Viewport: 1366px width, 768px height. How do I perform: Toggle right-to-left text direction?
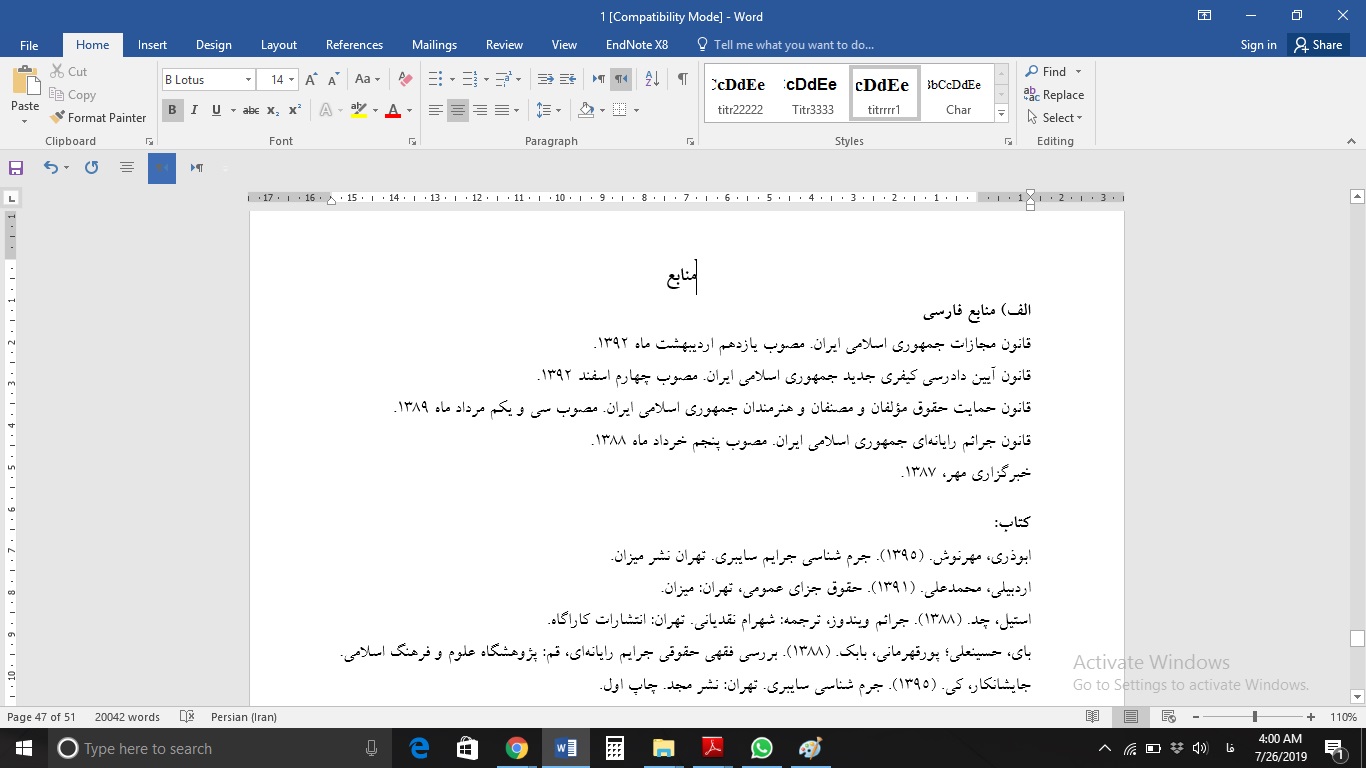coord(621,77)
